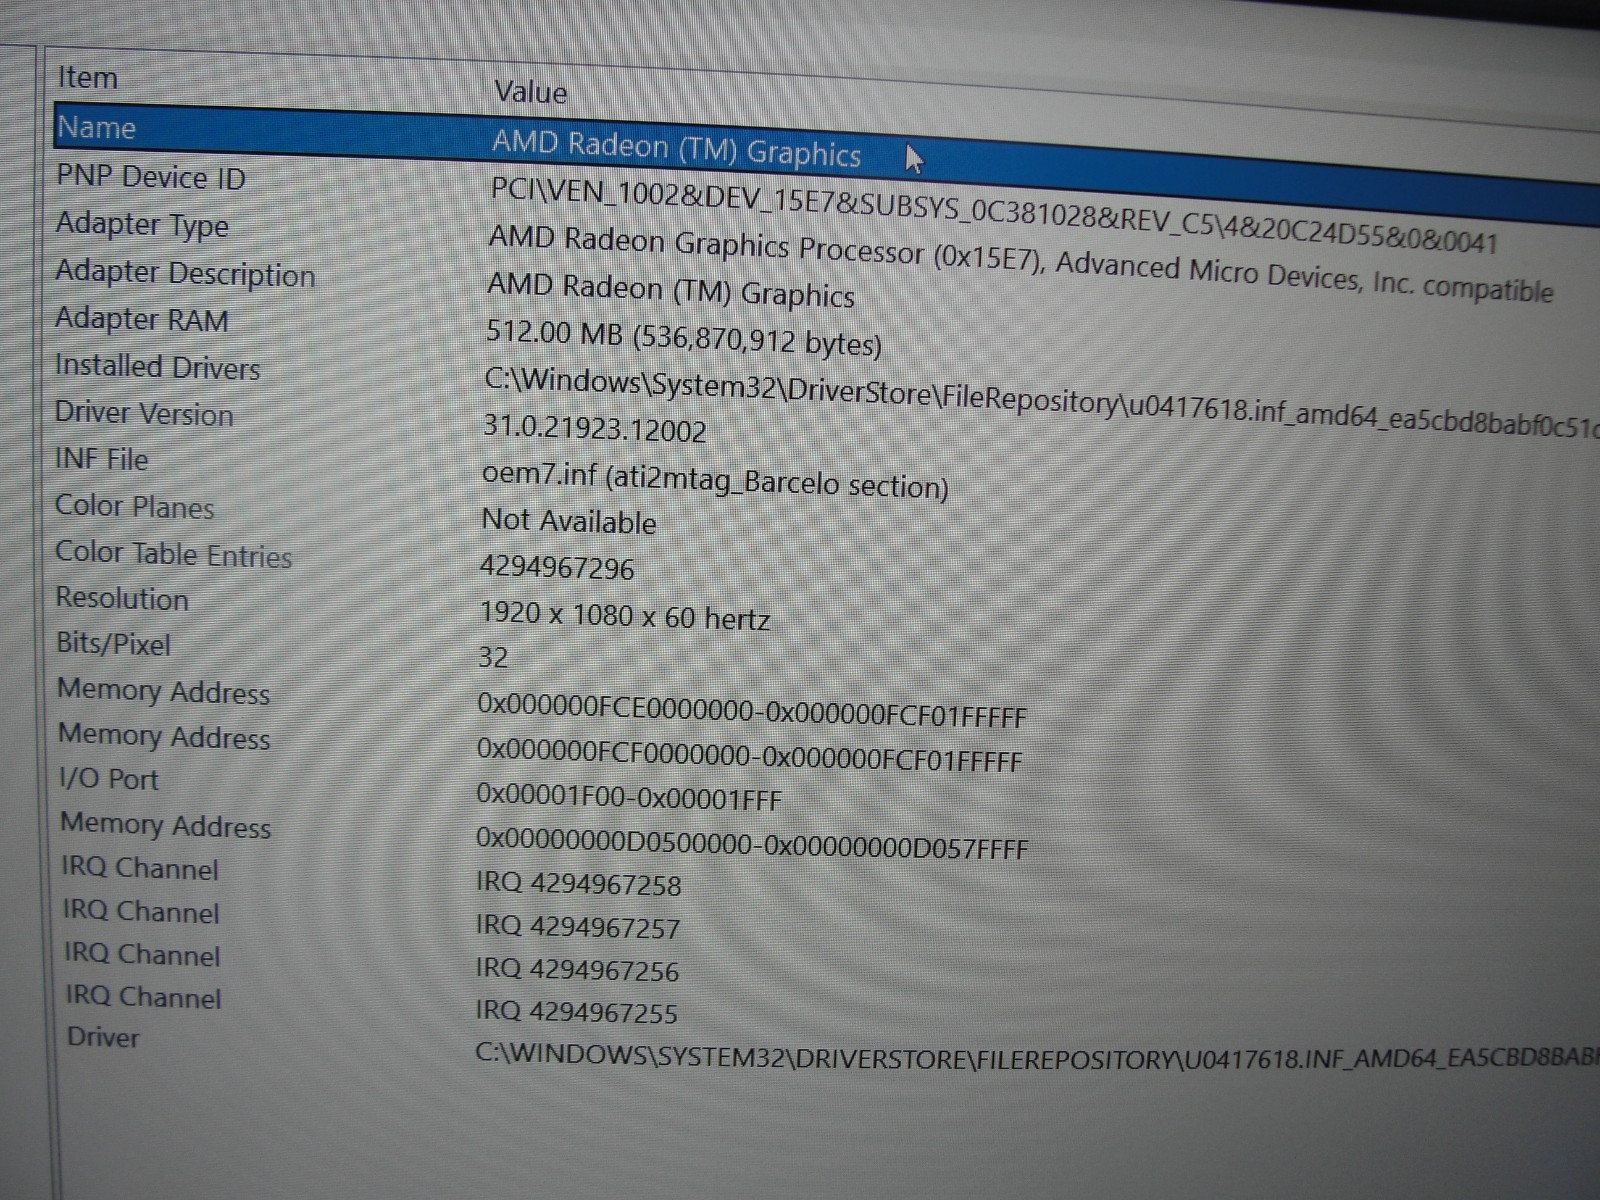This screenshot has width=1600, height=1200.
Task: Click IRQ Channel label for IRQ 4294967258
Action: pyautogui.click(x=140, y=867)
